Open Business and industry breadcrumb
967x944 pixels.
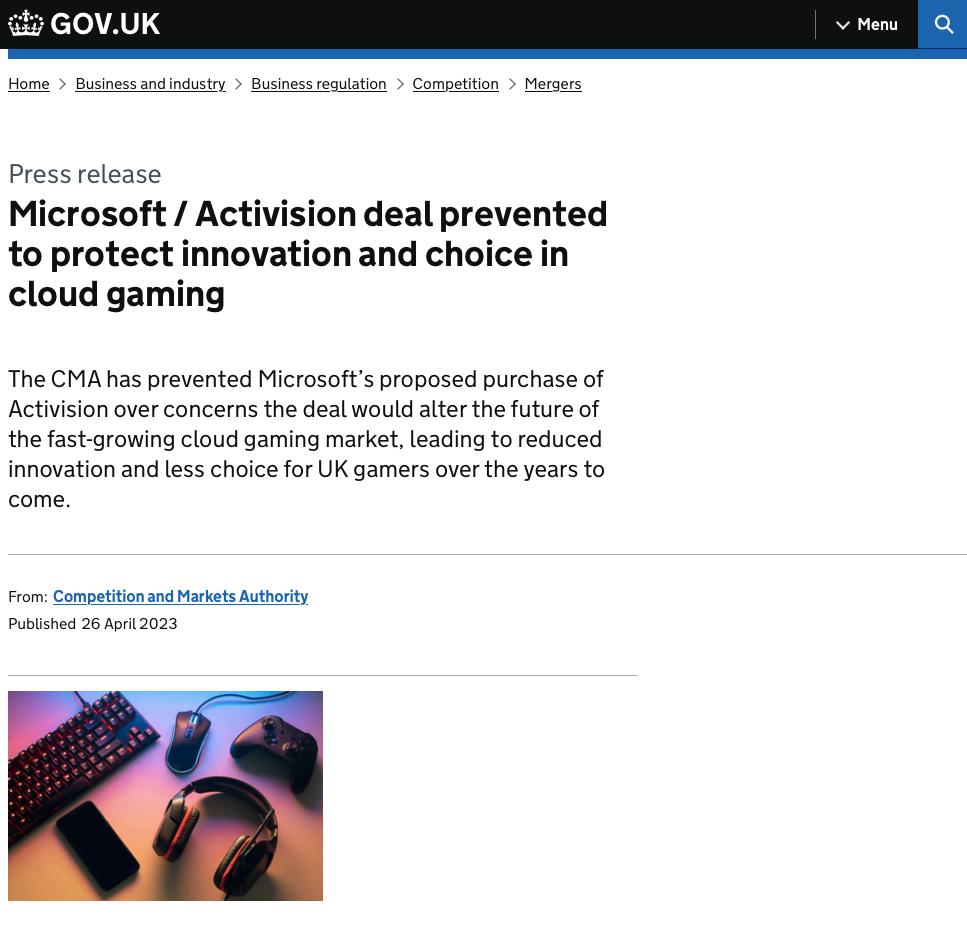[150, 84]
